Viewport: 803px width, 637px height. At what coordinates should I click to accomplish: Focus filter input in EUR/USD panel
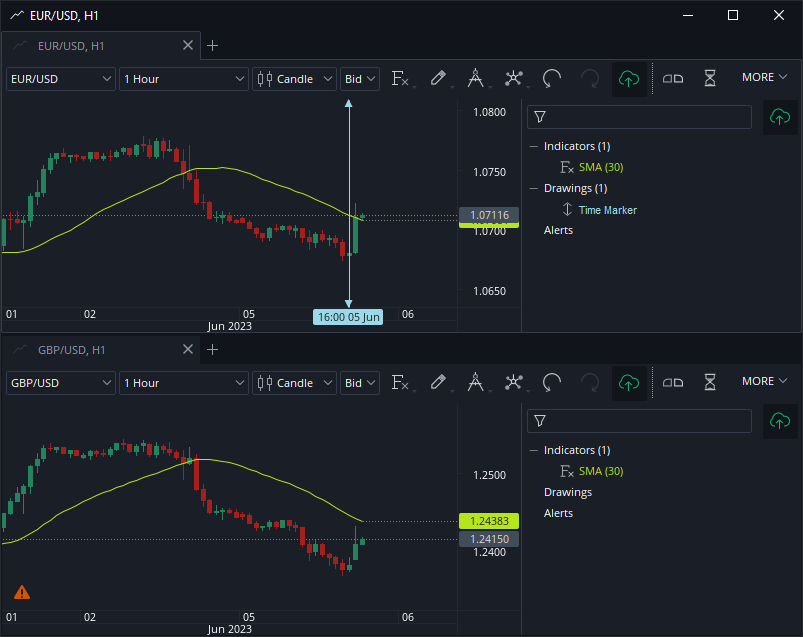(639, 117)
